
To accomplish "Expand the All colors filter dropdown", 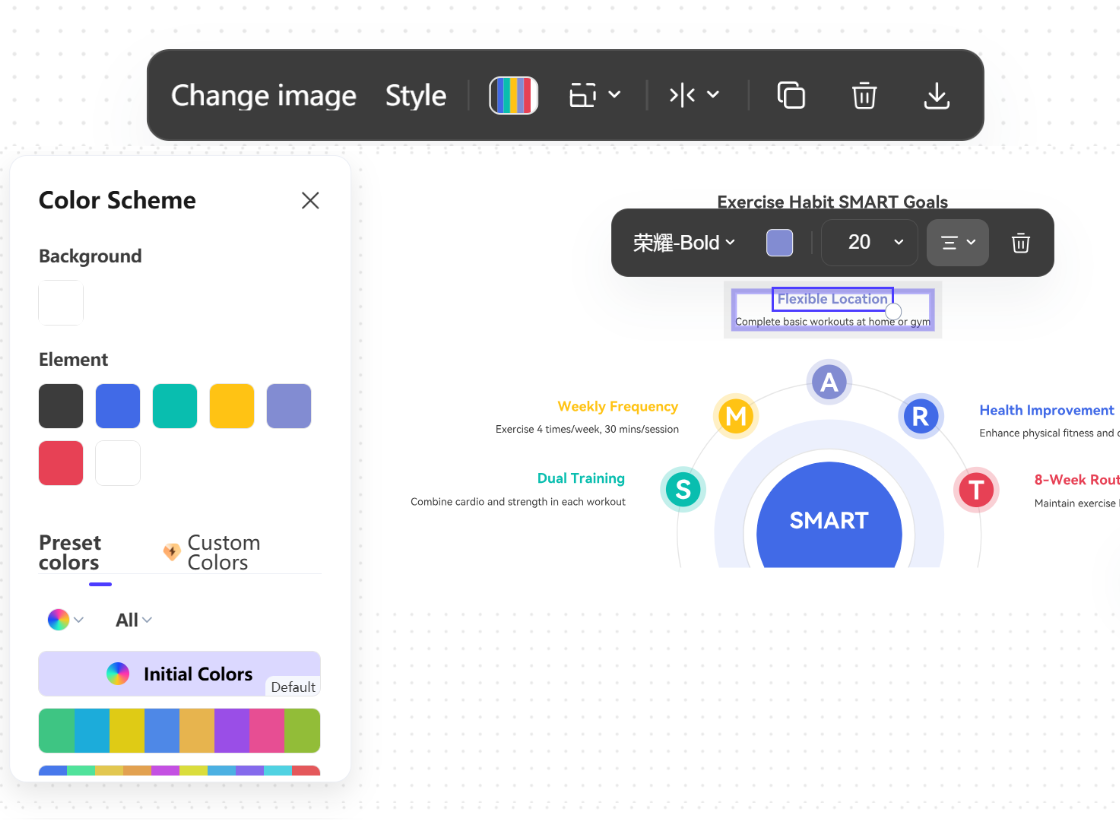I will coord(133,619).
